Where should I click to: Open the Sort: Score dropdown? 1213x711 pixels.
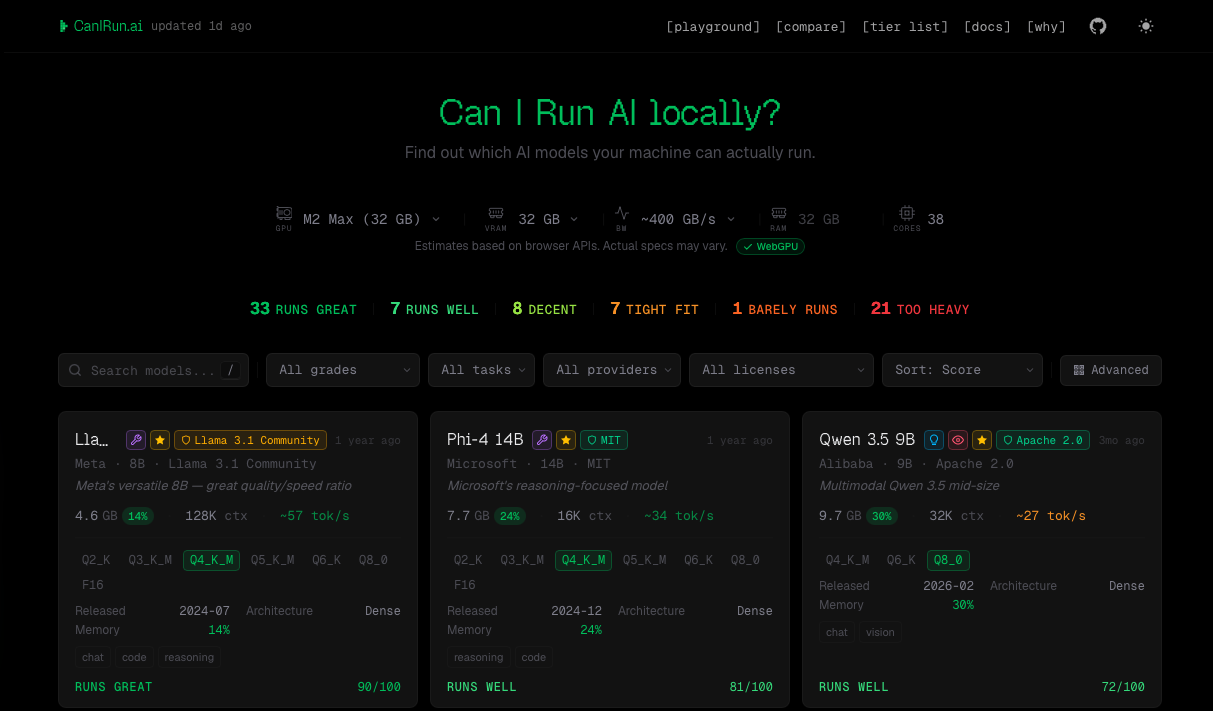(x=962, y=370)
